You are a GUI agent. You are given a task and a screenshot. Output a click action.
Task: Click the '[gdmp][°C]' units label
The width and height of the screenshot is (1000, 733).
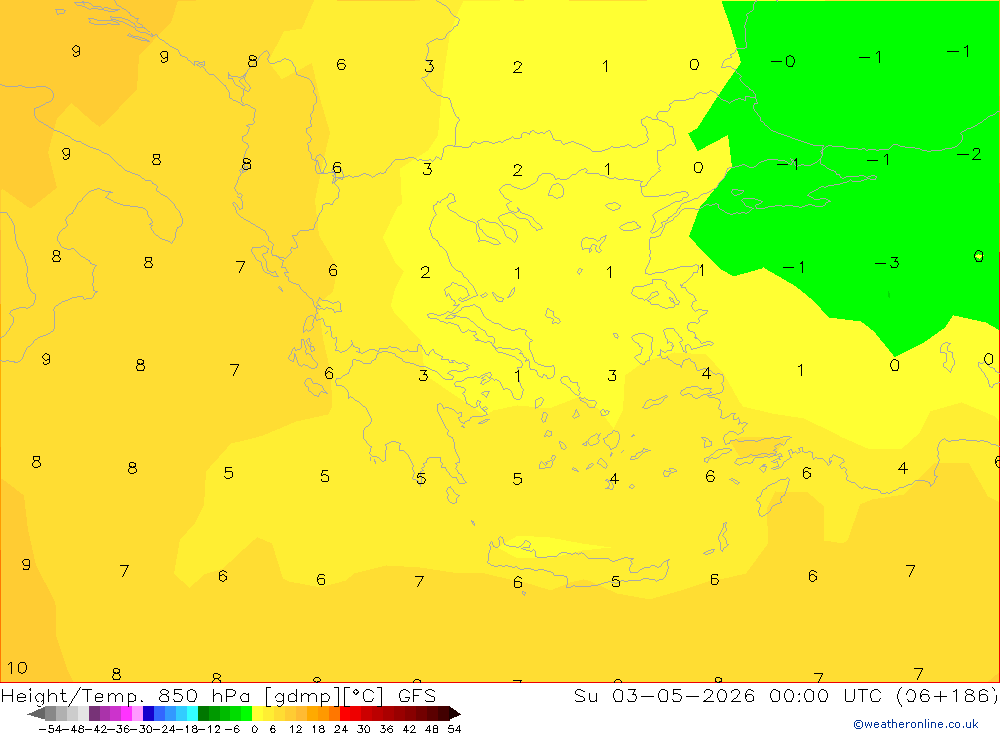click(x=325, y=696)
